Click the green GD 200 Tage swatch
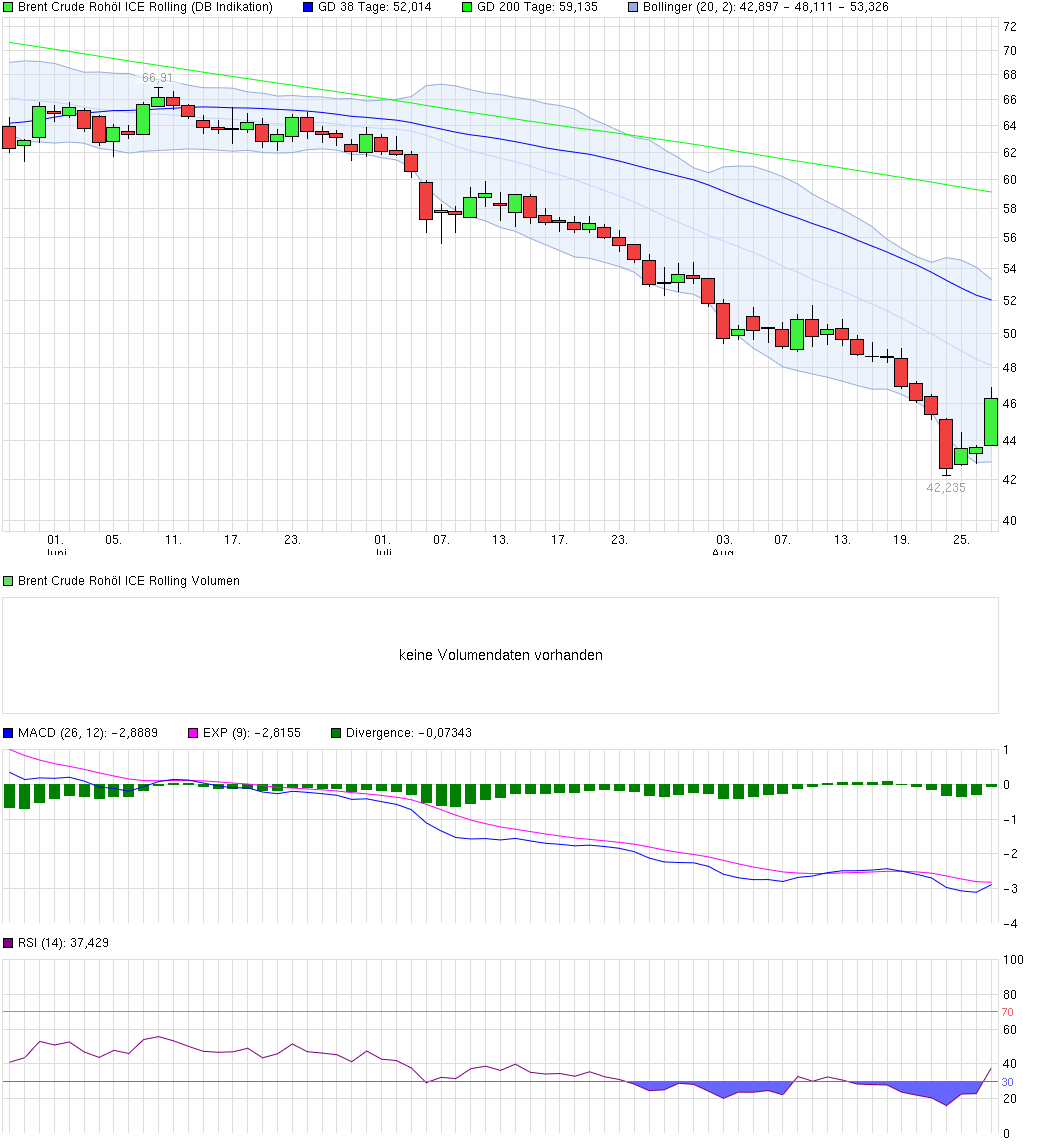The height and width of the screenshot is (1146, 1052). (x=467, y=7)
